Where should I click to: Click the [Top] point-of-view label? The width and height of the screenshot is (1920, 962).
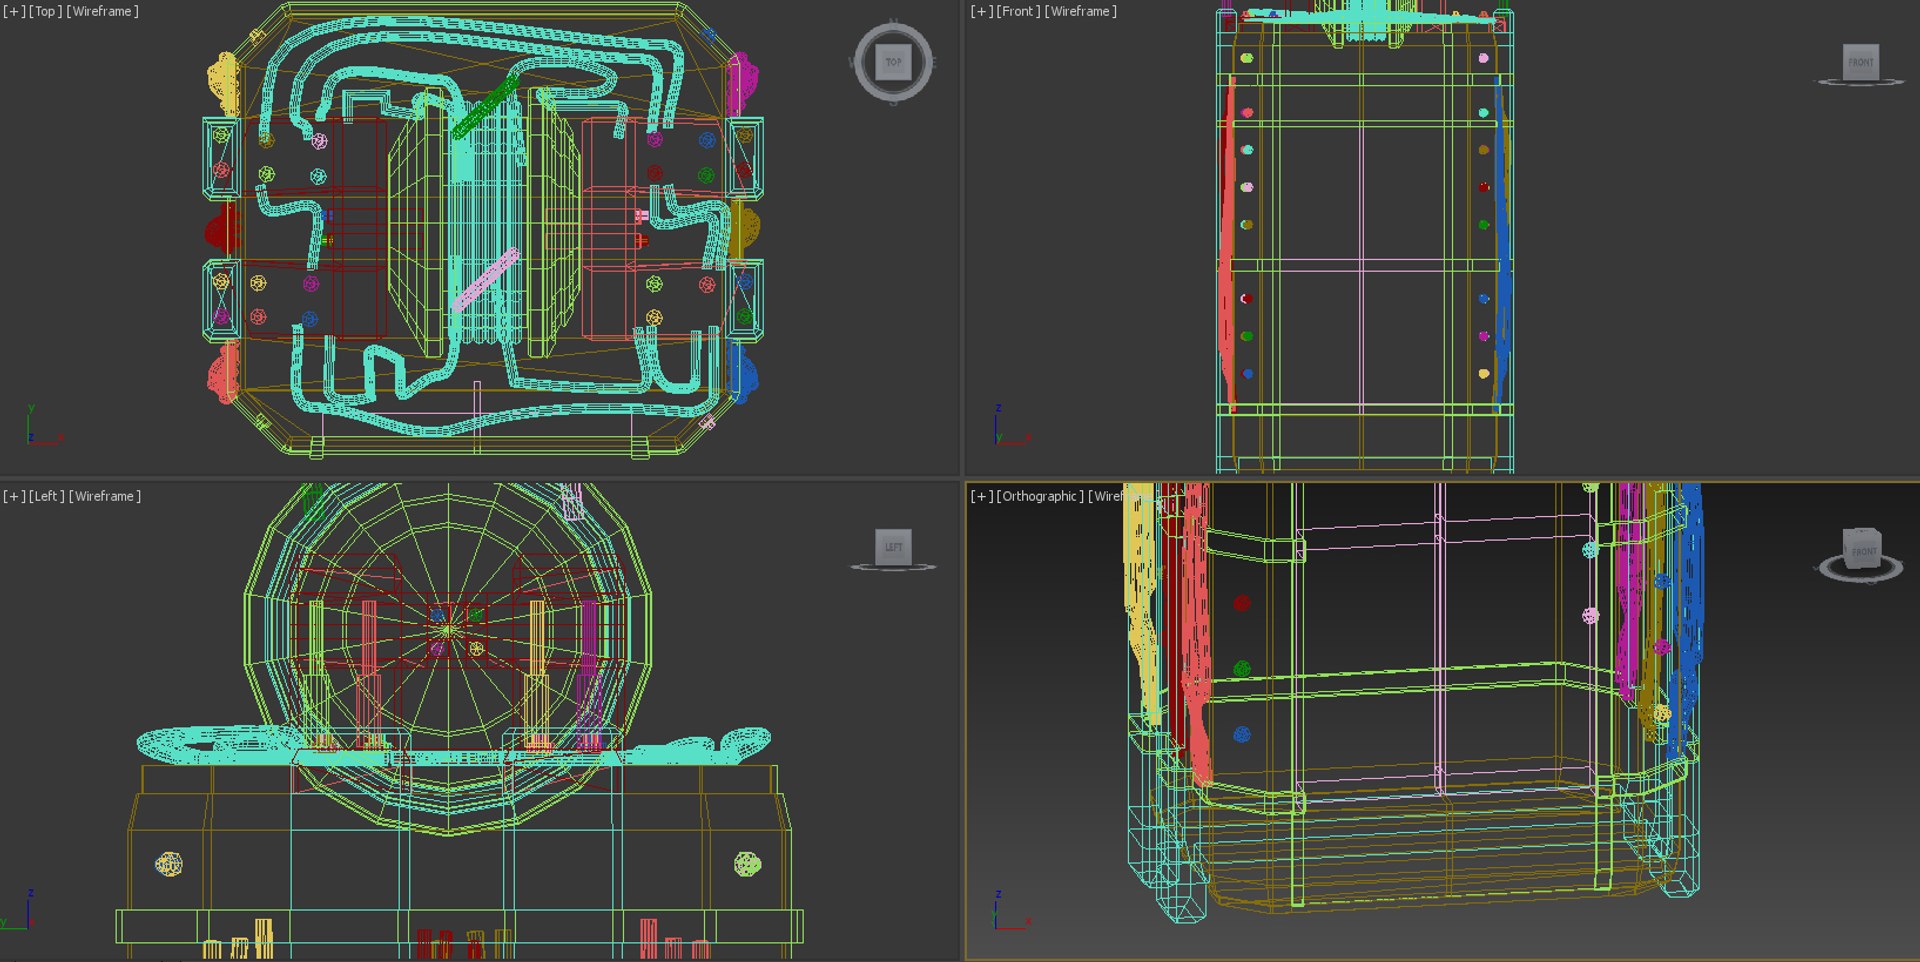click(x=45, y=11)
